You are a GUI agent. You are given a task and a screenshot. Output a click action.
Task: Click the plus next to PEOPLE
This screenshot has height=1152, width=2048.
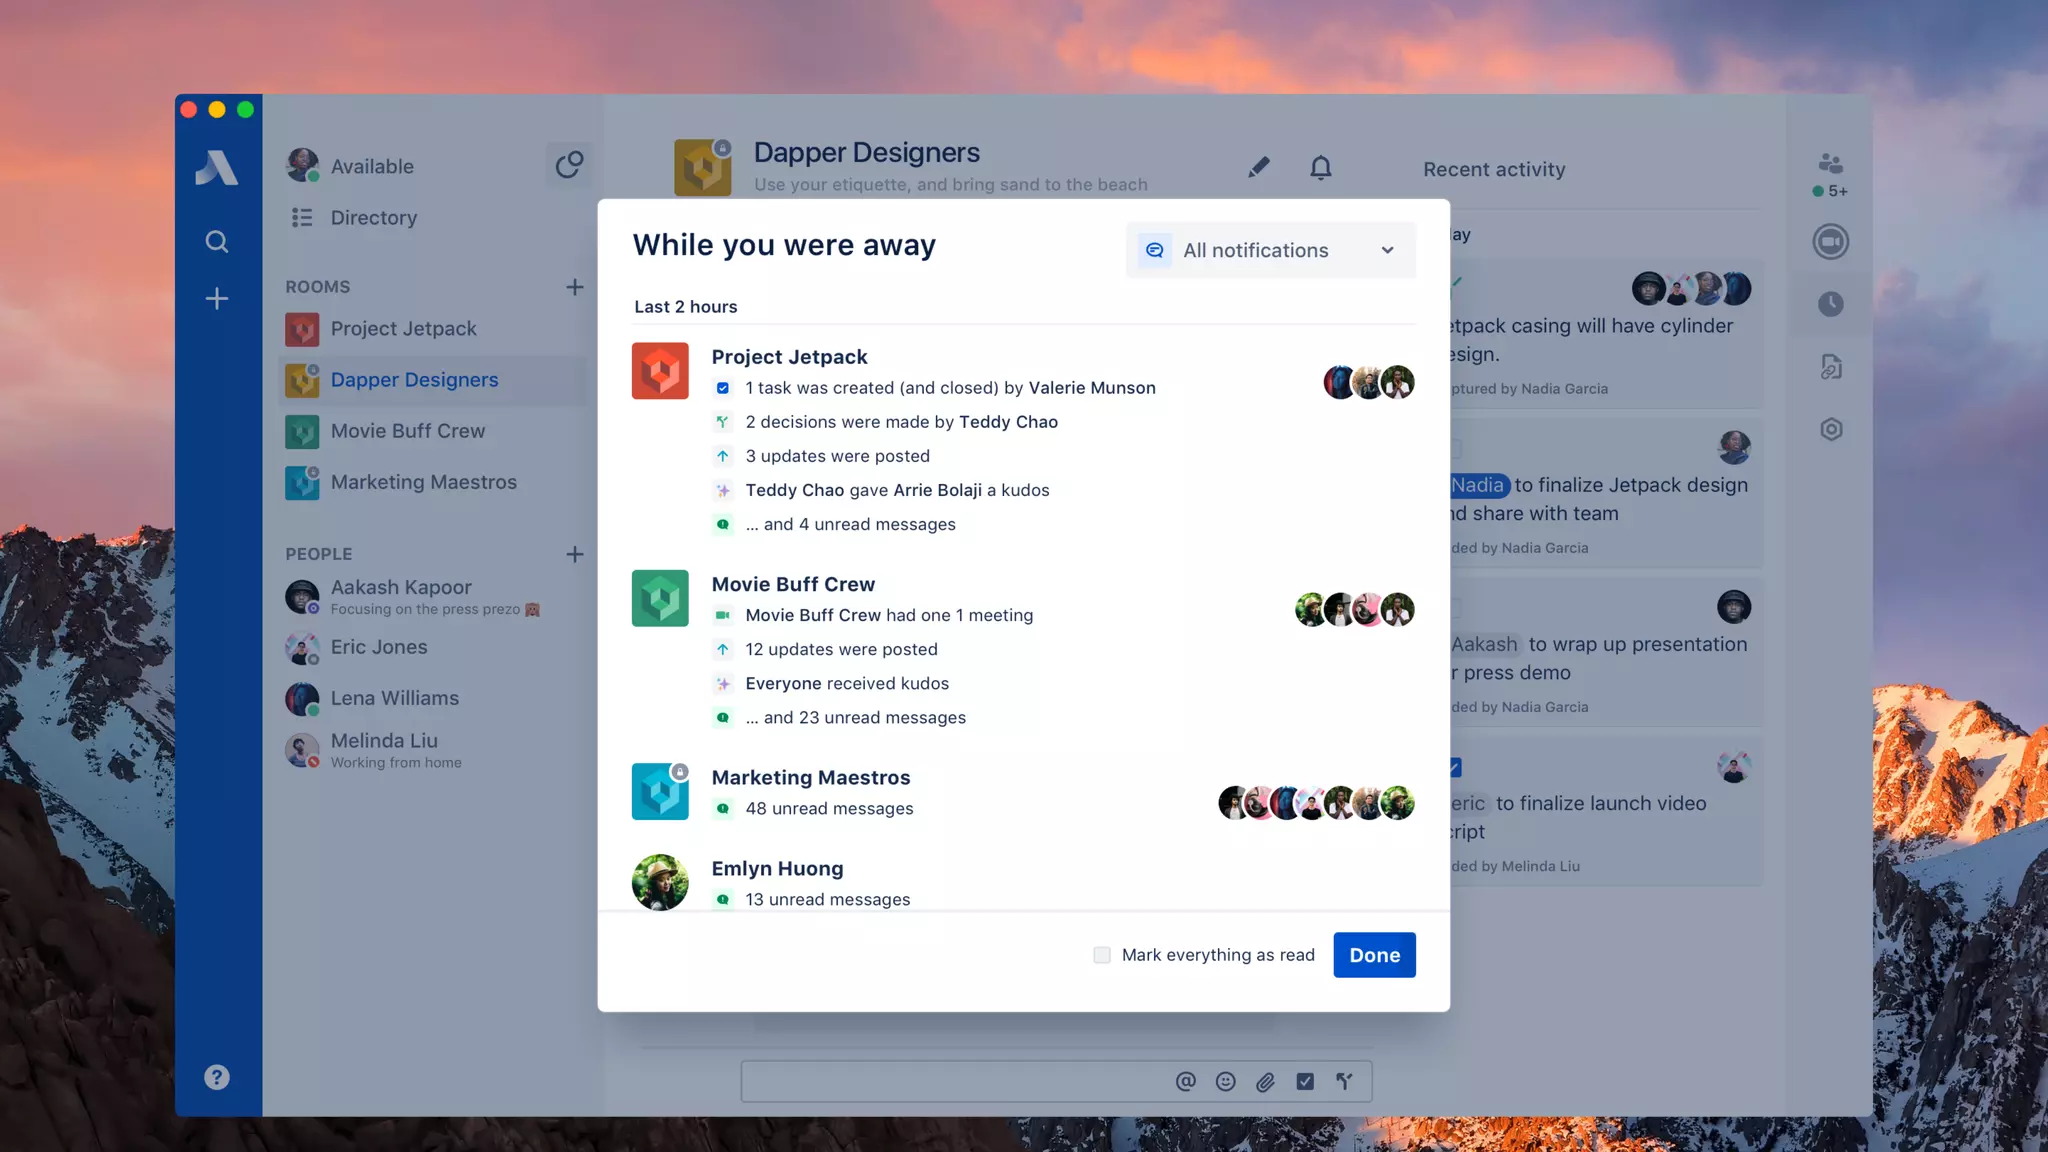point(574,554)
